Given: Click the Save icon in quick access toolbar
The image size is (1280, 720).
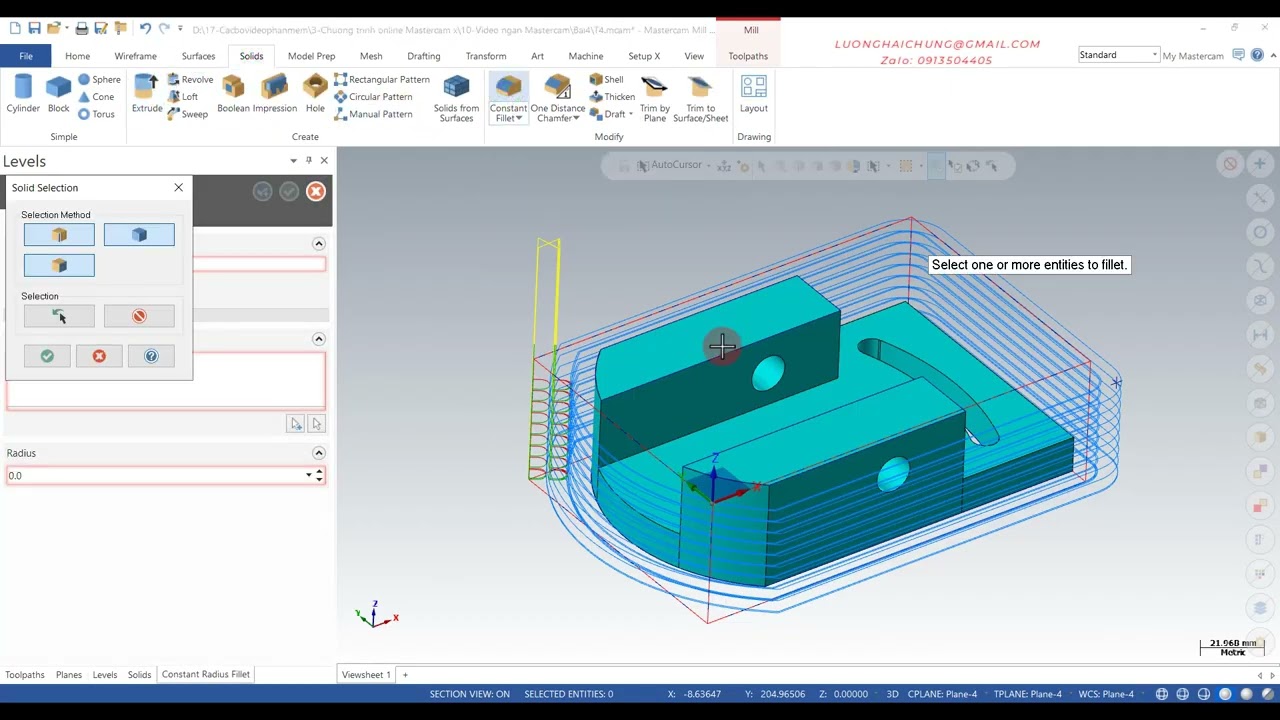Looking at the screenshot, I should pos(34,28).
